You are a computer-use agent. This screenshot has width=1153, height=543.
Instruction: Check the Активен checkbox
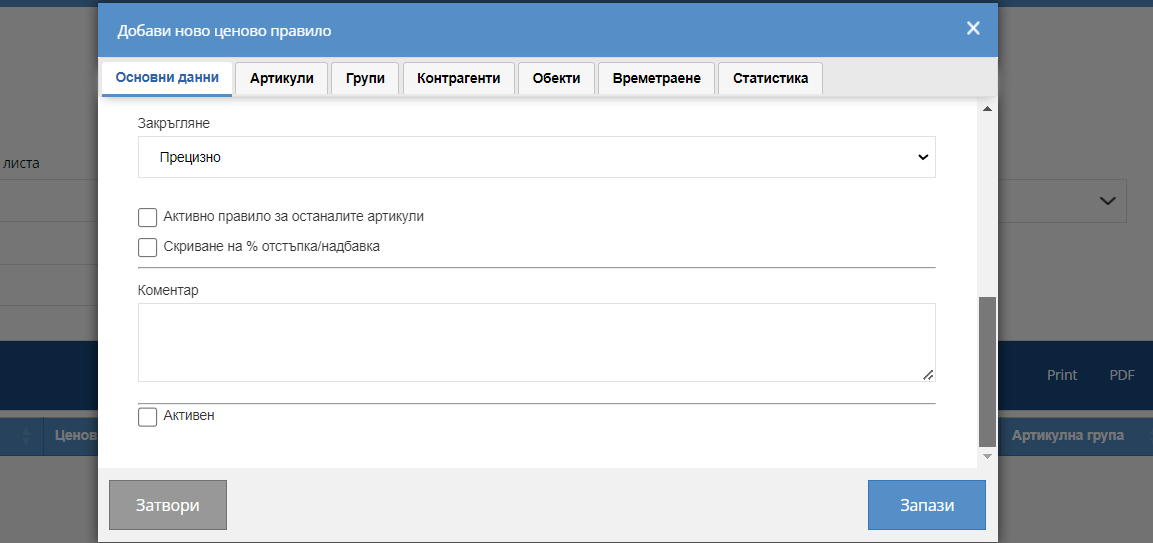148,416
